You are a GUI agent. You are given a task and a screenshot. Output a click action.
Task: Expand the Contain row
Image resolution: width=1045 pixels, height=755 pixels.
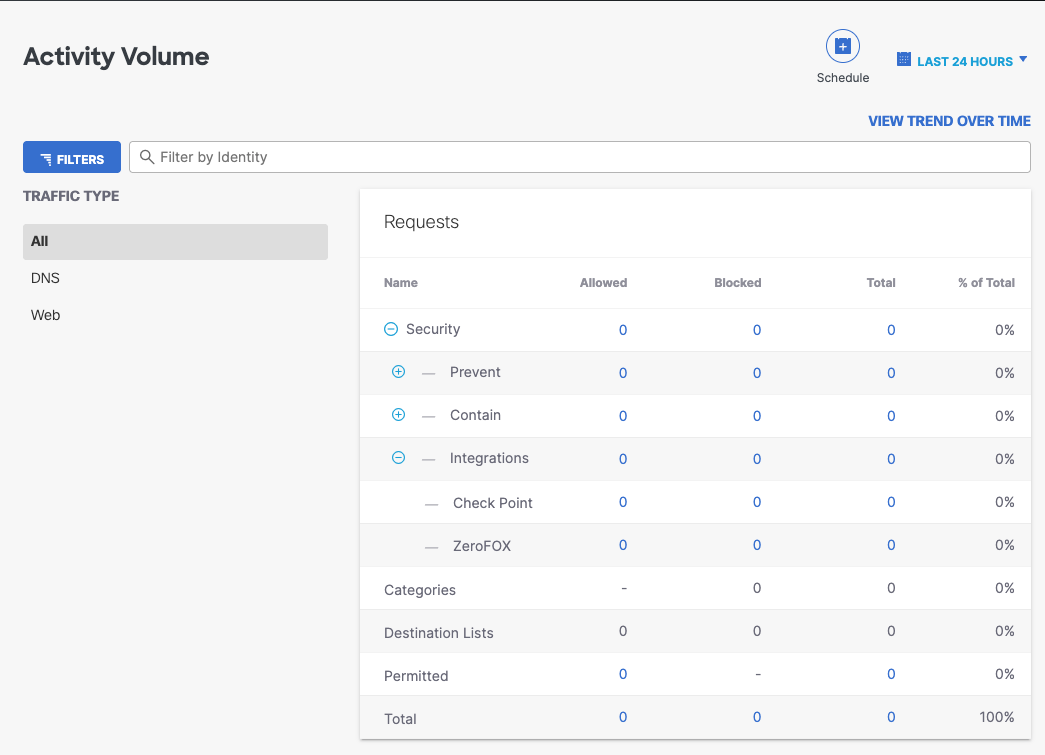(399, 414)
